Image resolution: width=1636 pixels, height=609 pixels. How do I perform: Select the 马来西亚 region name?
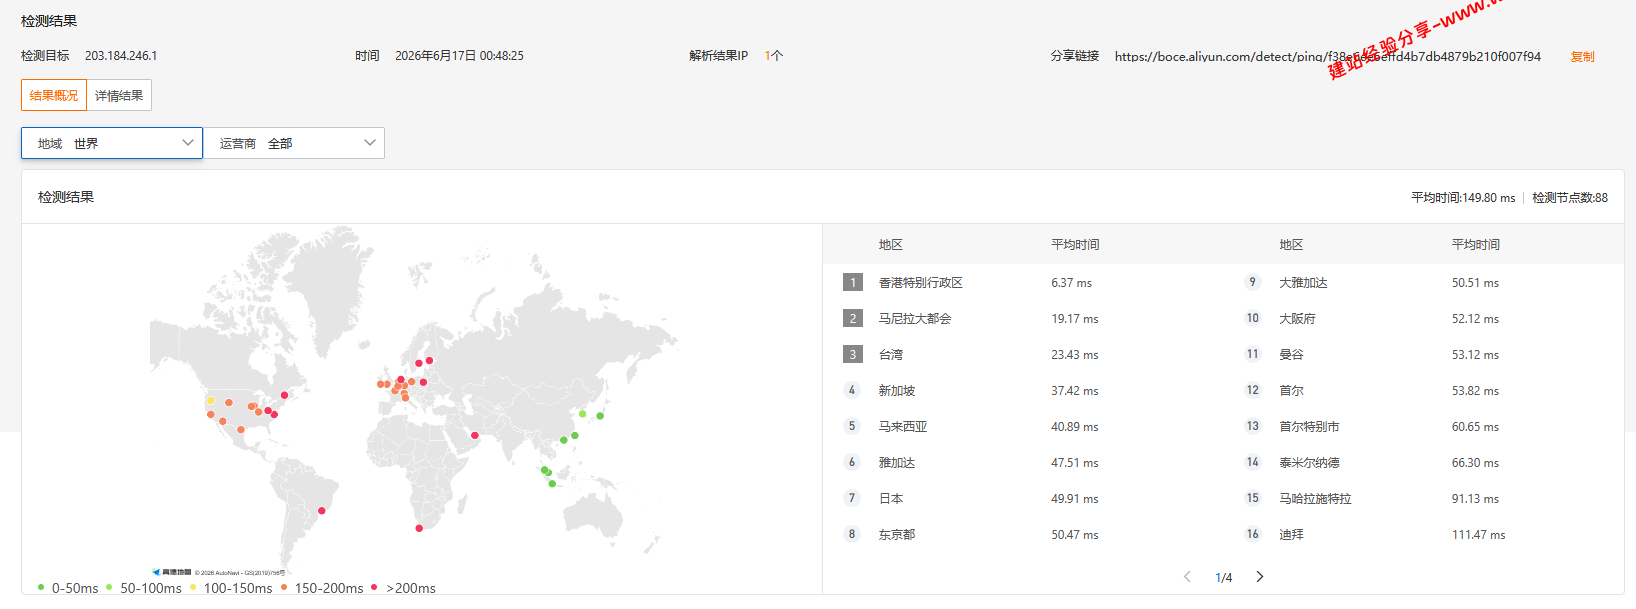(903, 427)
